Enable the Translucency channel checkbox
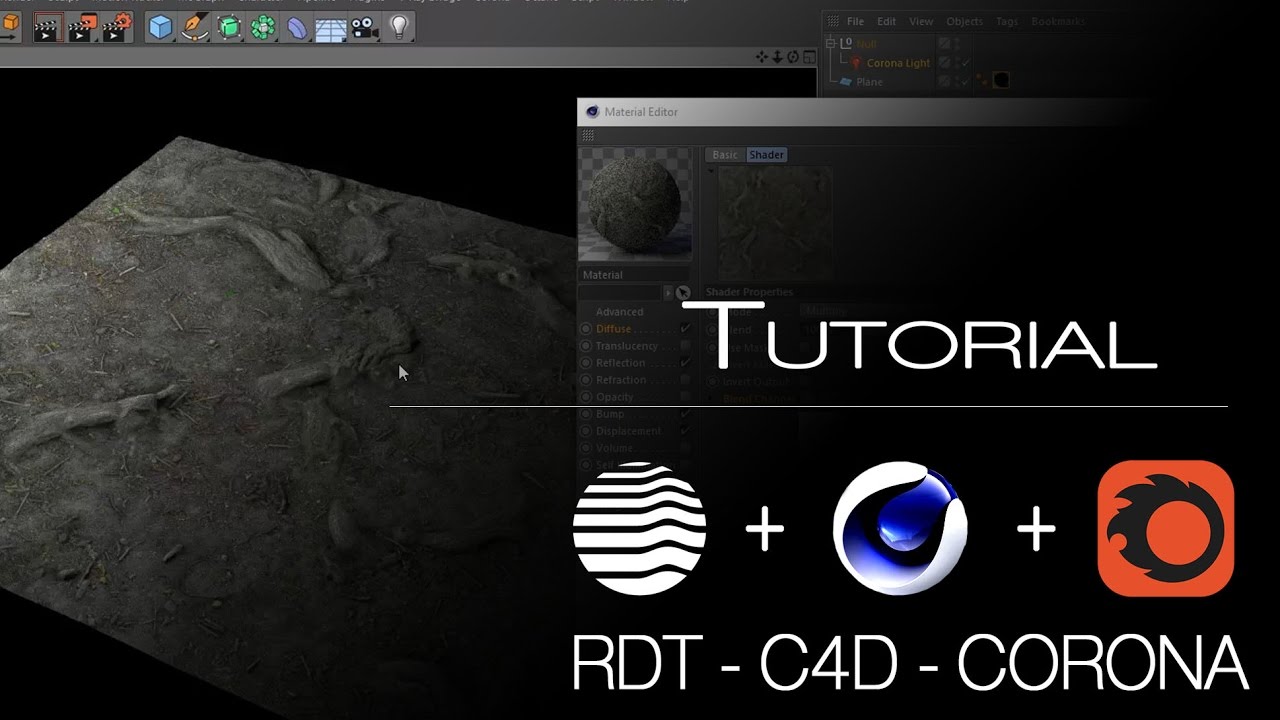The image size is (1280, 720). click(685, 346)
